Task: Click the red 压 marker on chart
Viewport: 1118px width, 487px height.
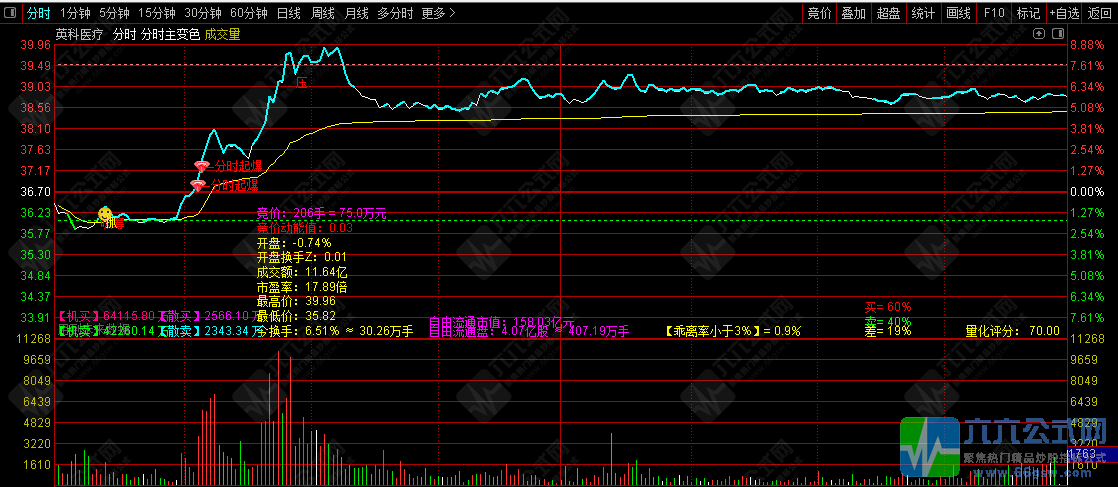Action: tap(301, 83)
